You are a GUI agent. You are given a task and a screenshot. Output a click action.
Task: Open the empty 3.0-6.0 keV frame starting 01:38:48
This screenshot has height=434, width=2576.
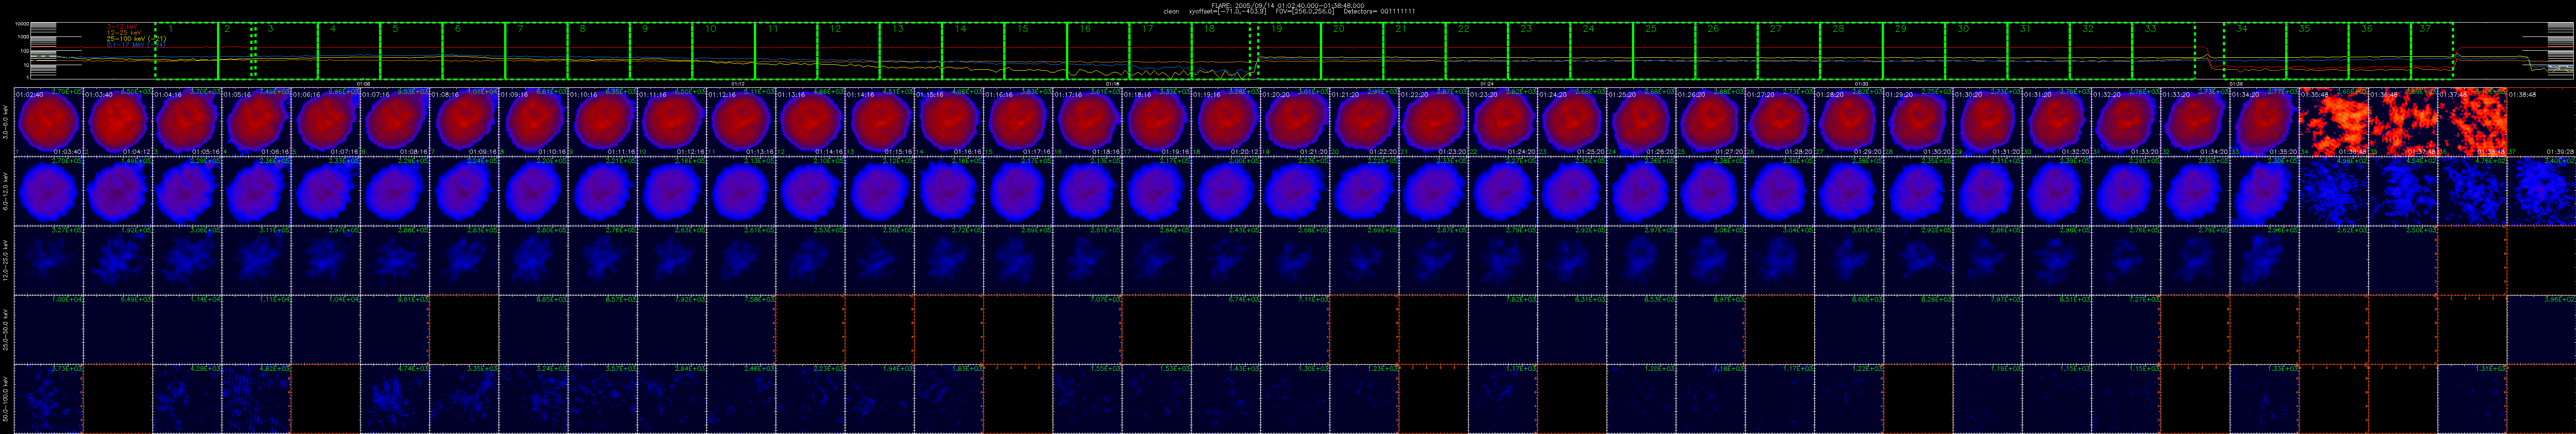click(x=2541, y=122)
